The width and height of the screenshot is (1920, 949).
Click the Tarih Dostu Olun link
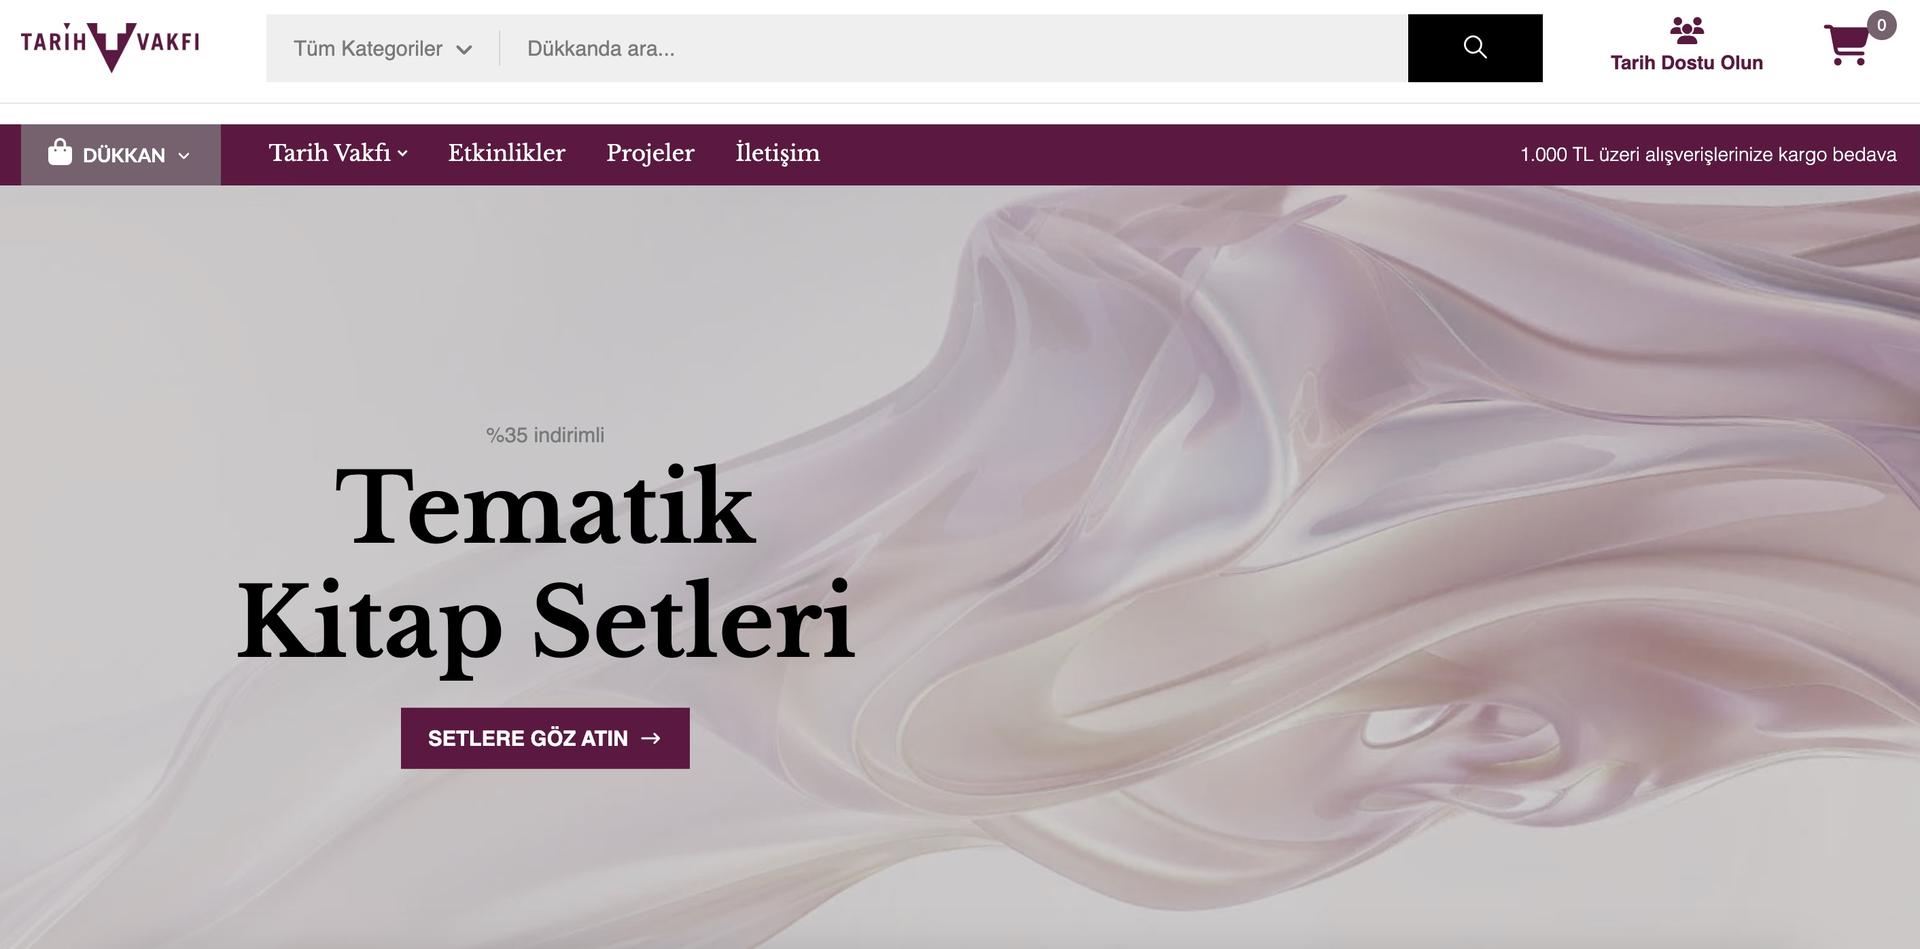coord(1687,62)
